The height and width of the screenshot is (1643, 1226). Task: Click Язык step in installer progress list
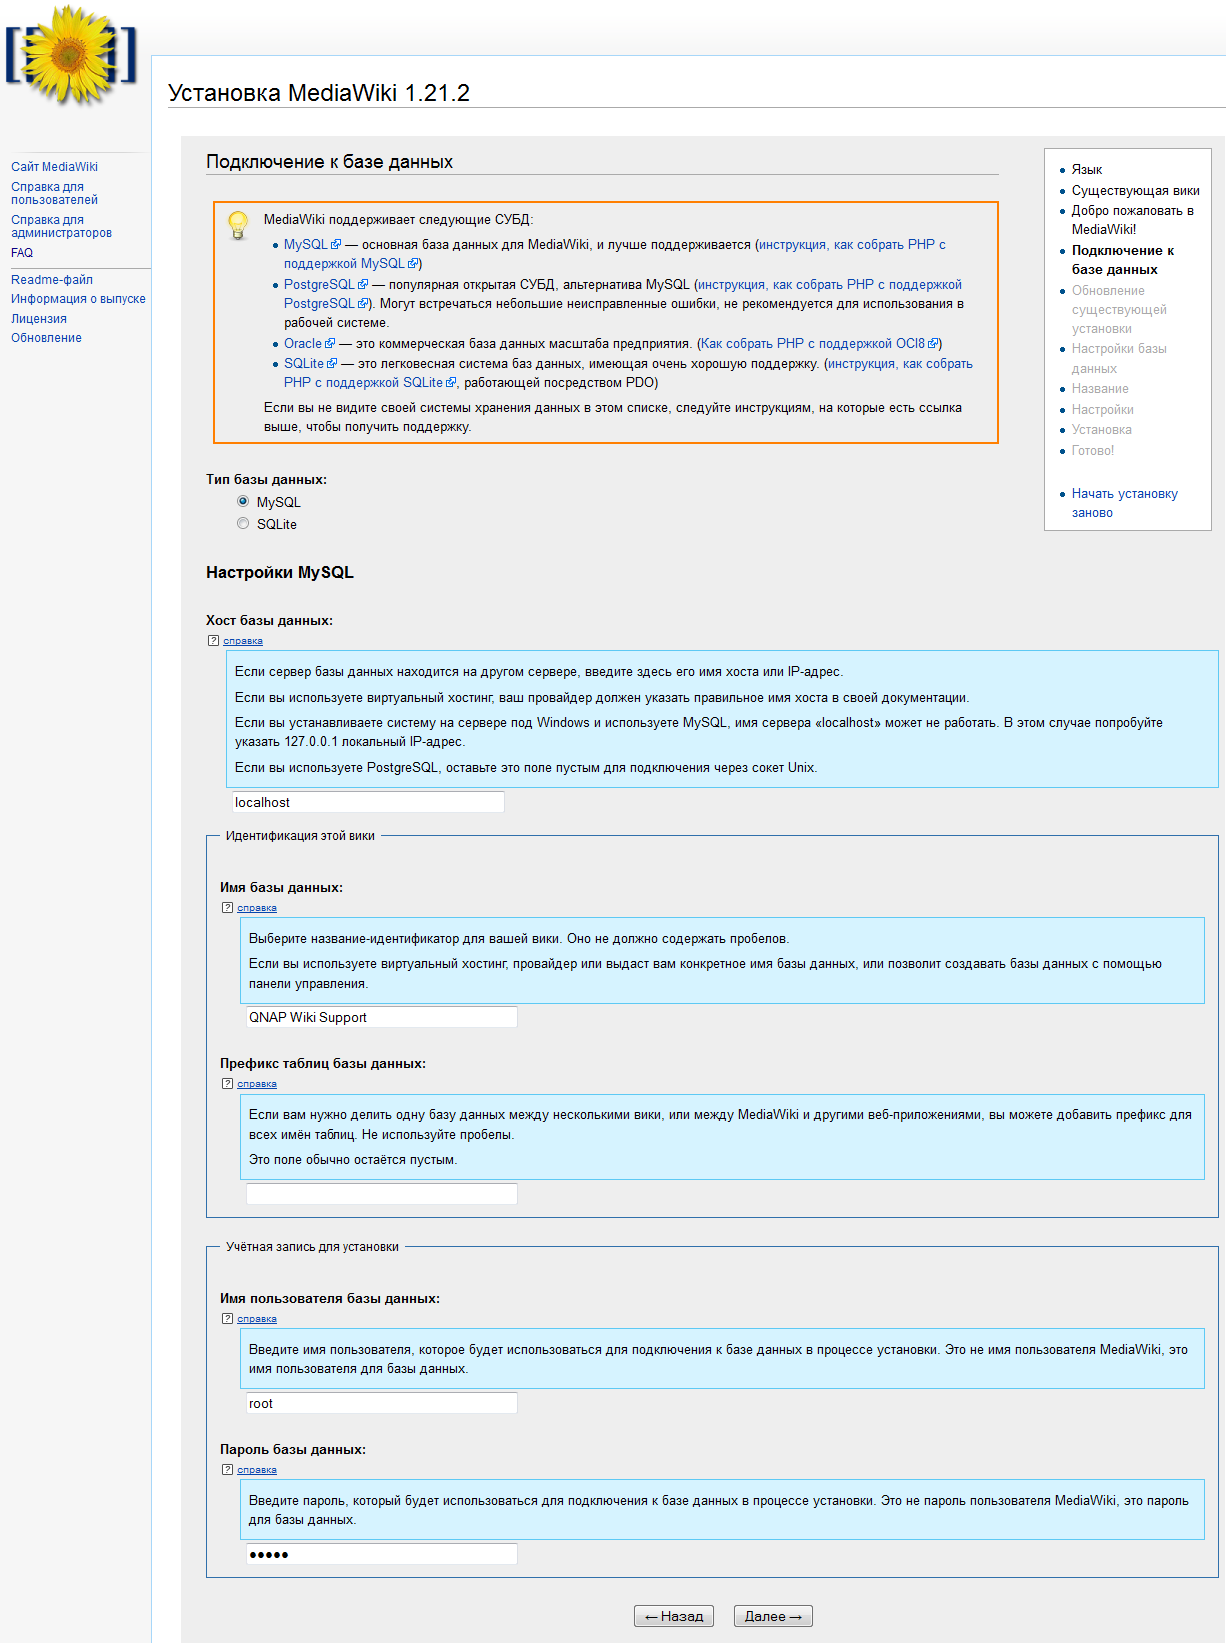1087,170
